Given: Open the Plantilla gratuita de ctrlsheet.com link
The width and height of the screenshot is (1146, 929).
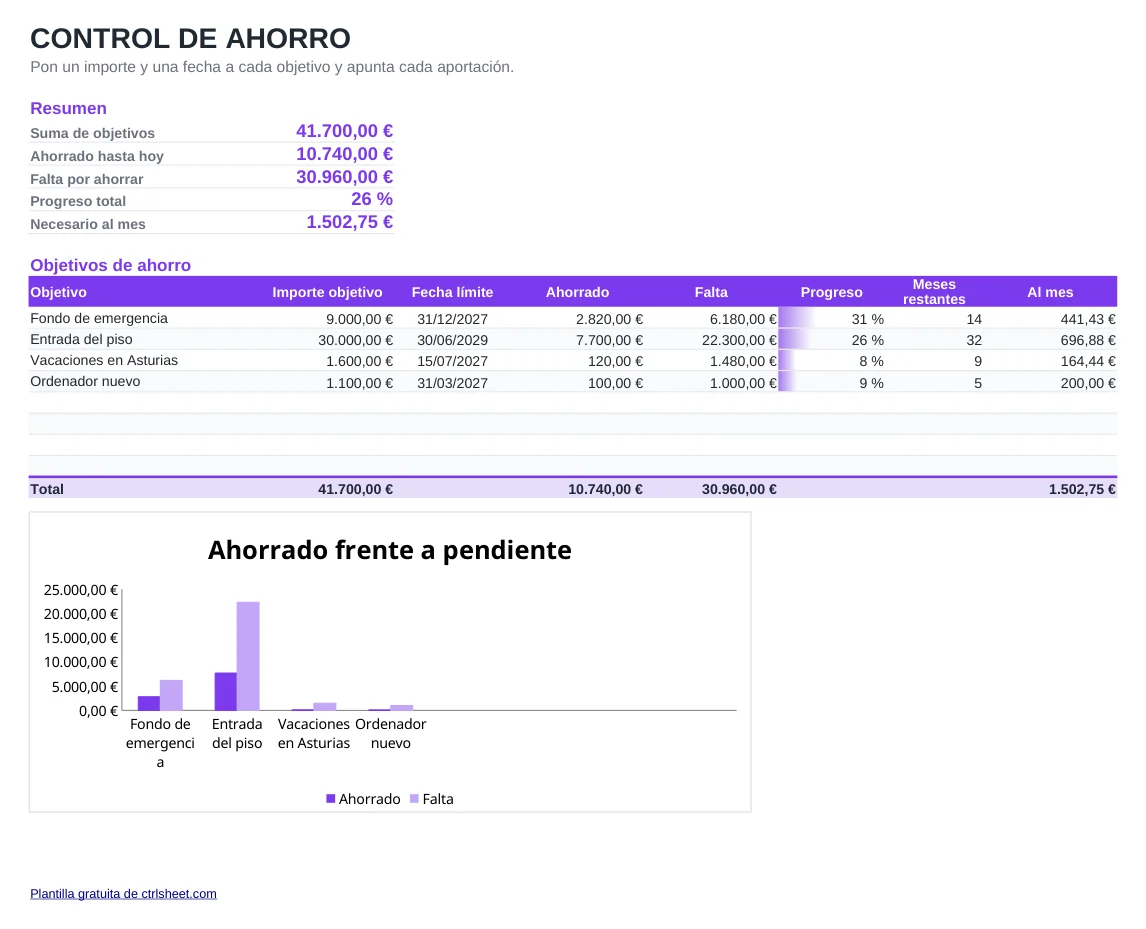Looking at the screenshot, I should 123,893.
